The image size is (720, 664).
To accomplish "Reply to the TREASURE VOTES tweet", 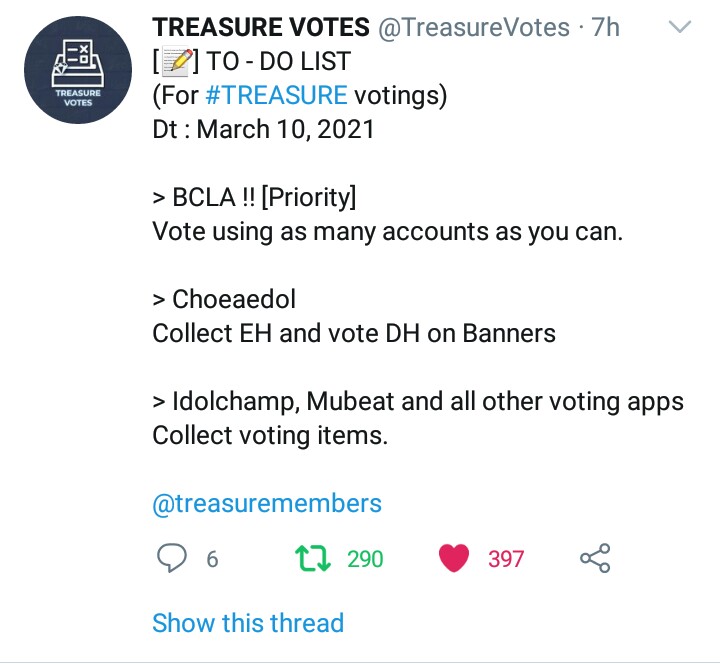I will point(174,558).
